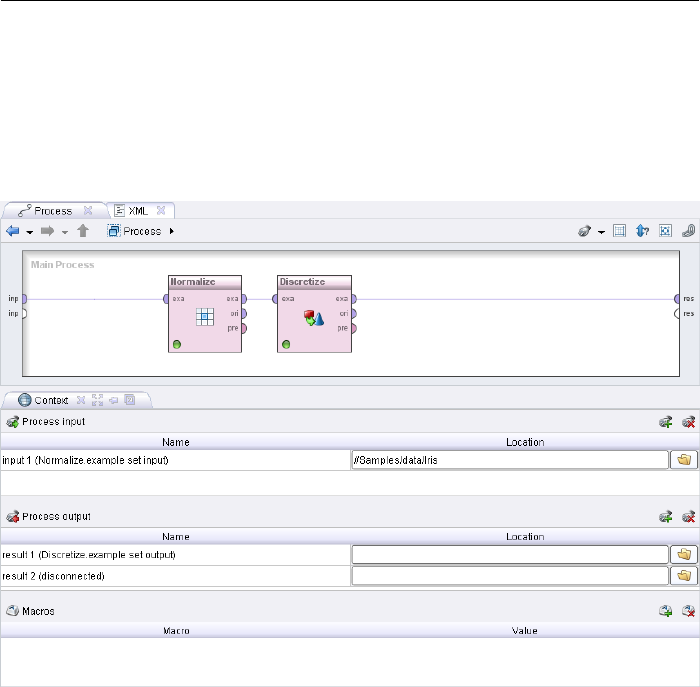Click the second res process result port

(677, 313)
